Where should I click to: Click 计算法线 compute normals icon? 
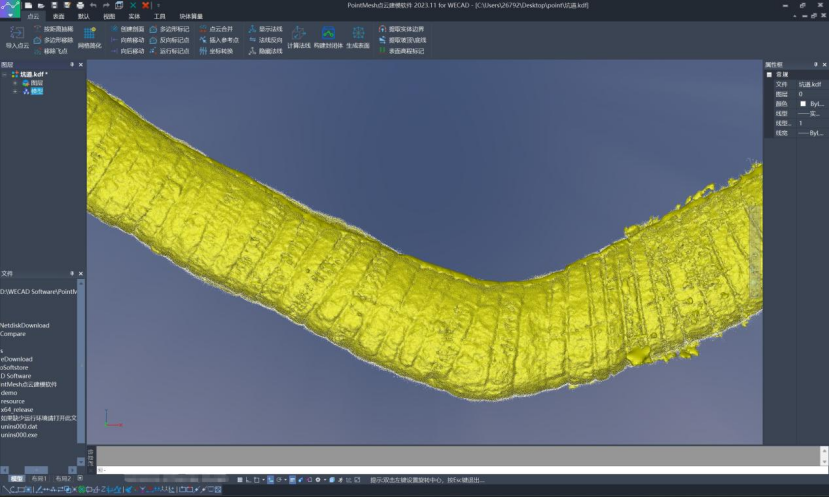pyautogui.click(x=299, y=38)
